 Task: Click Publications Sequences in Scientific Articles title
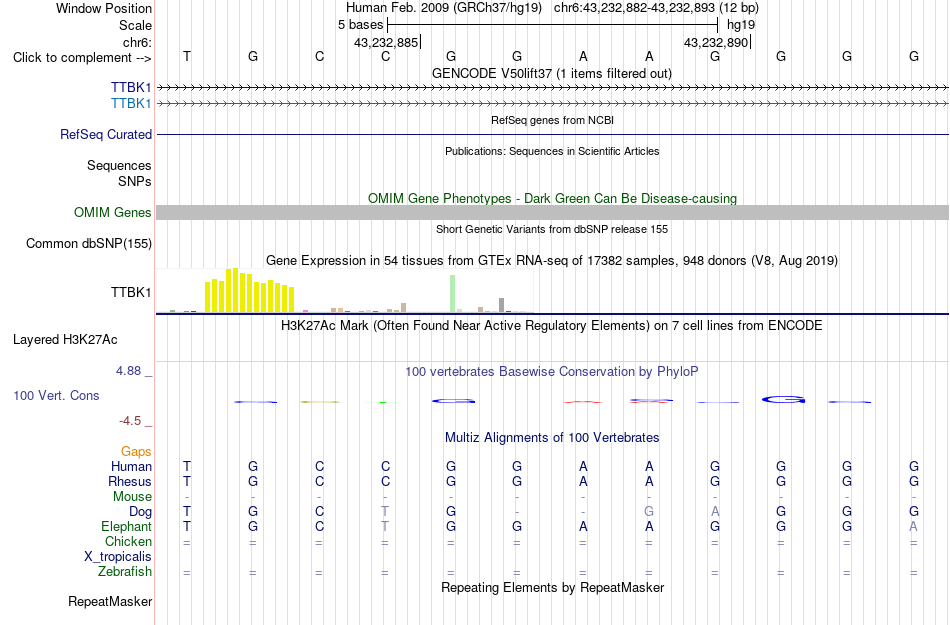pyautogui.click(x=552, y=151)
